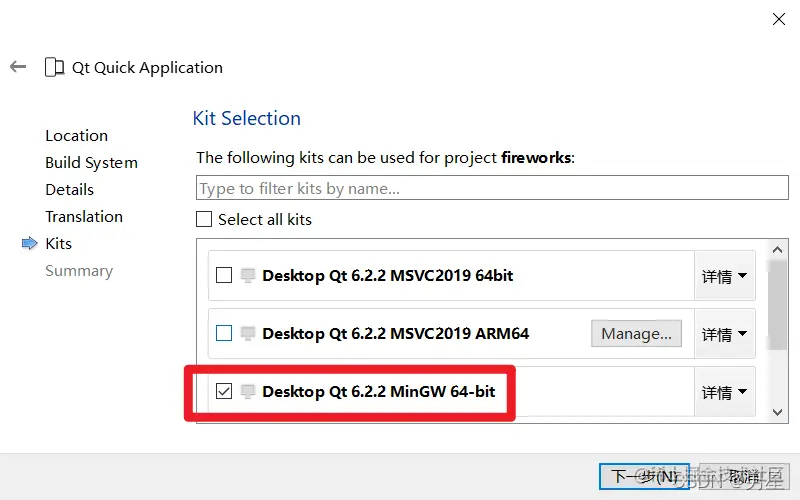Focus the filter kits by name field
The image size is (800, 500).
coord(492,188)
